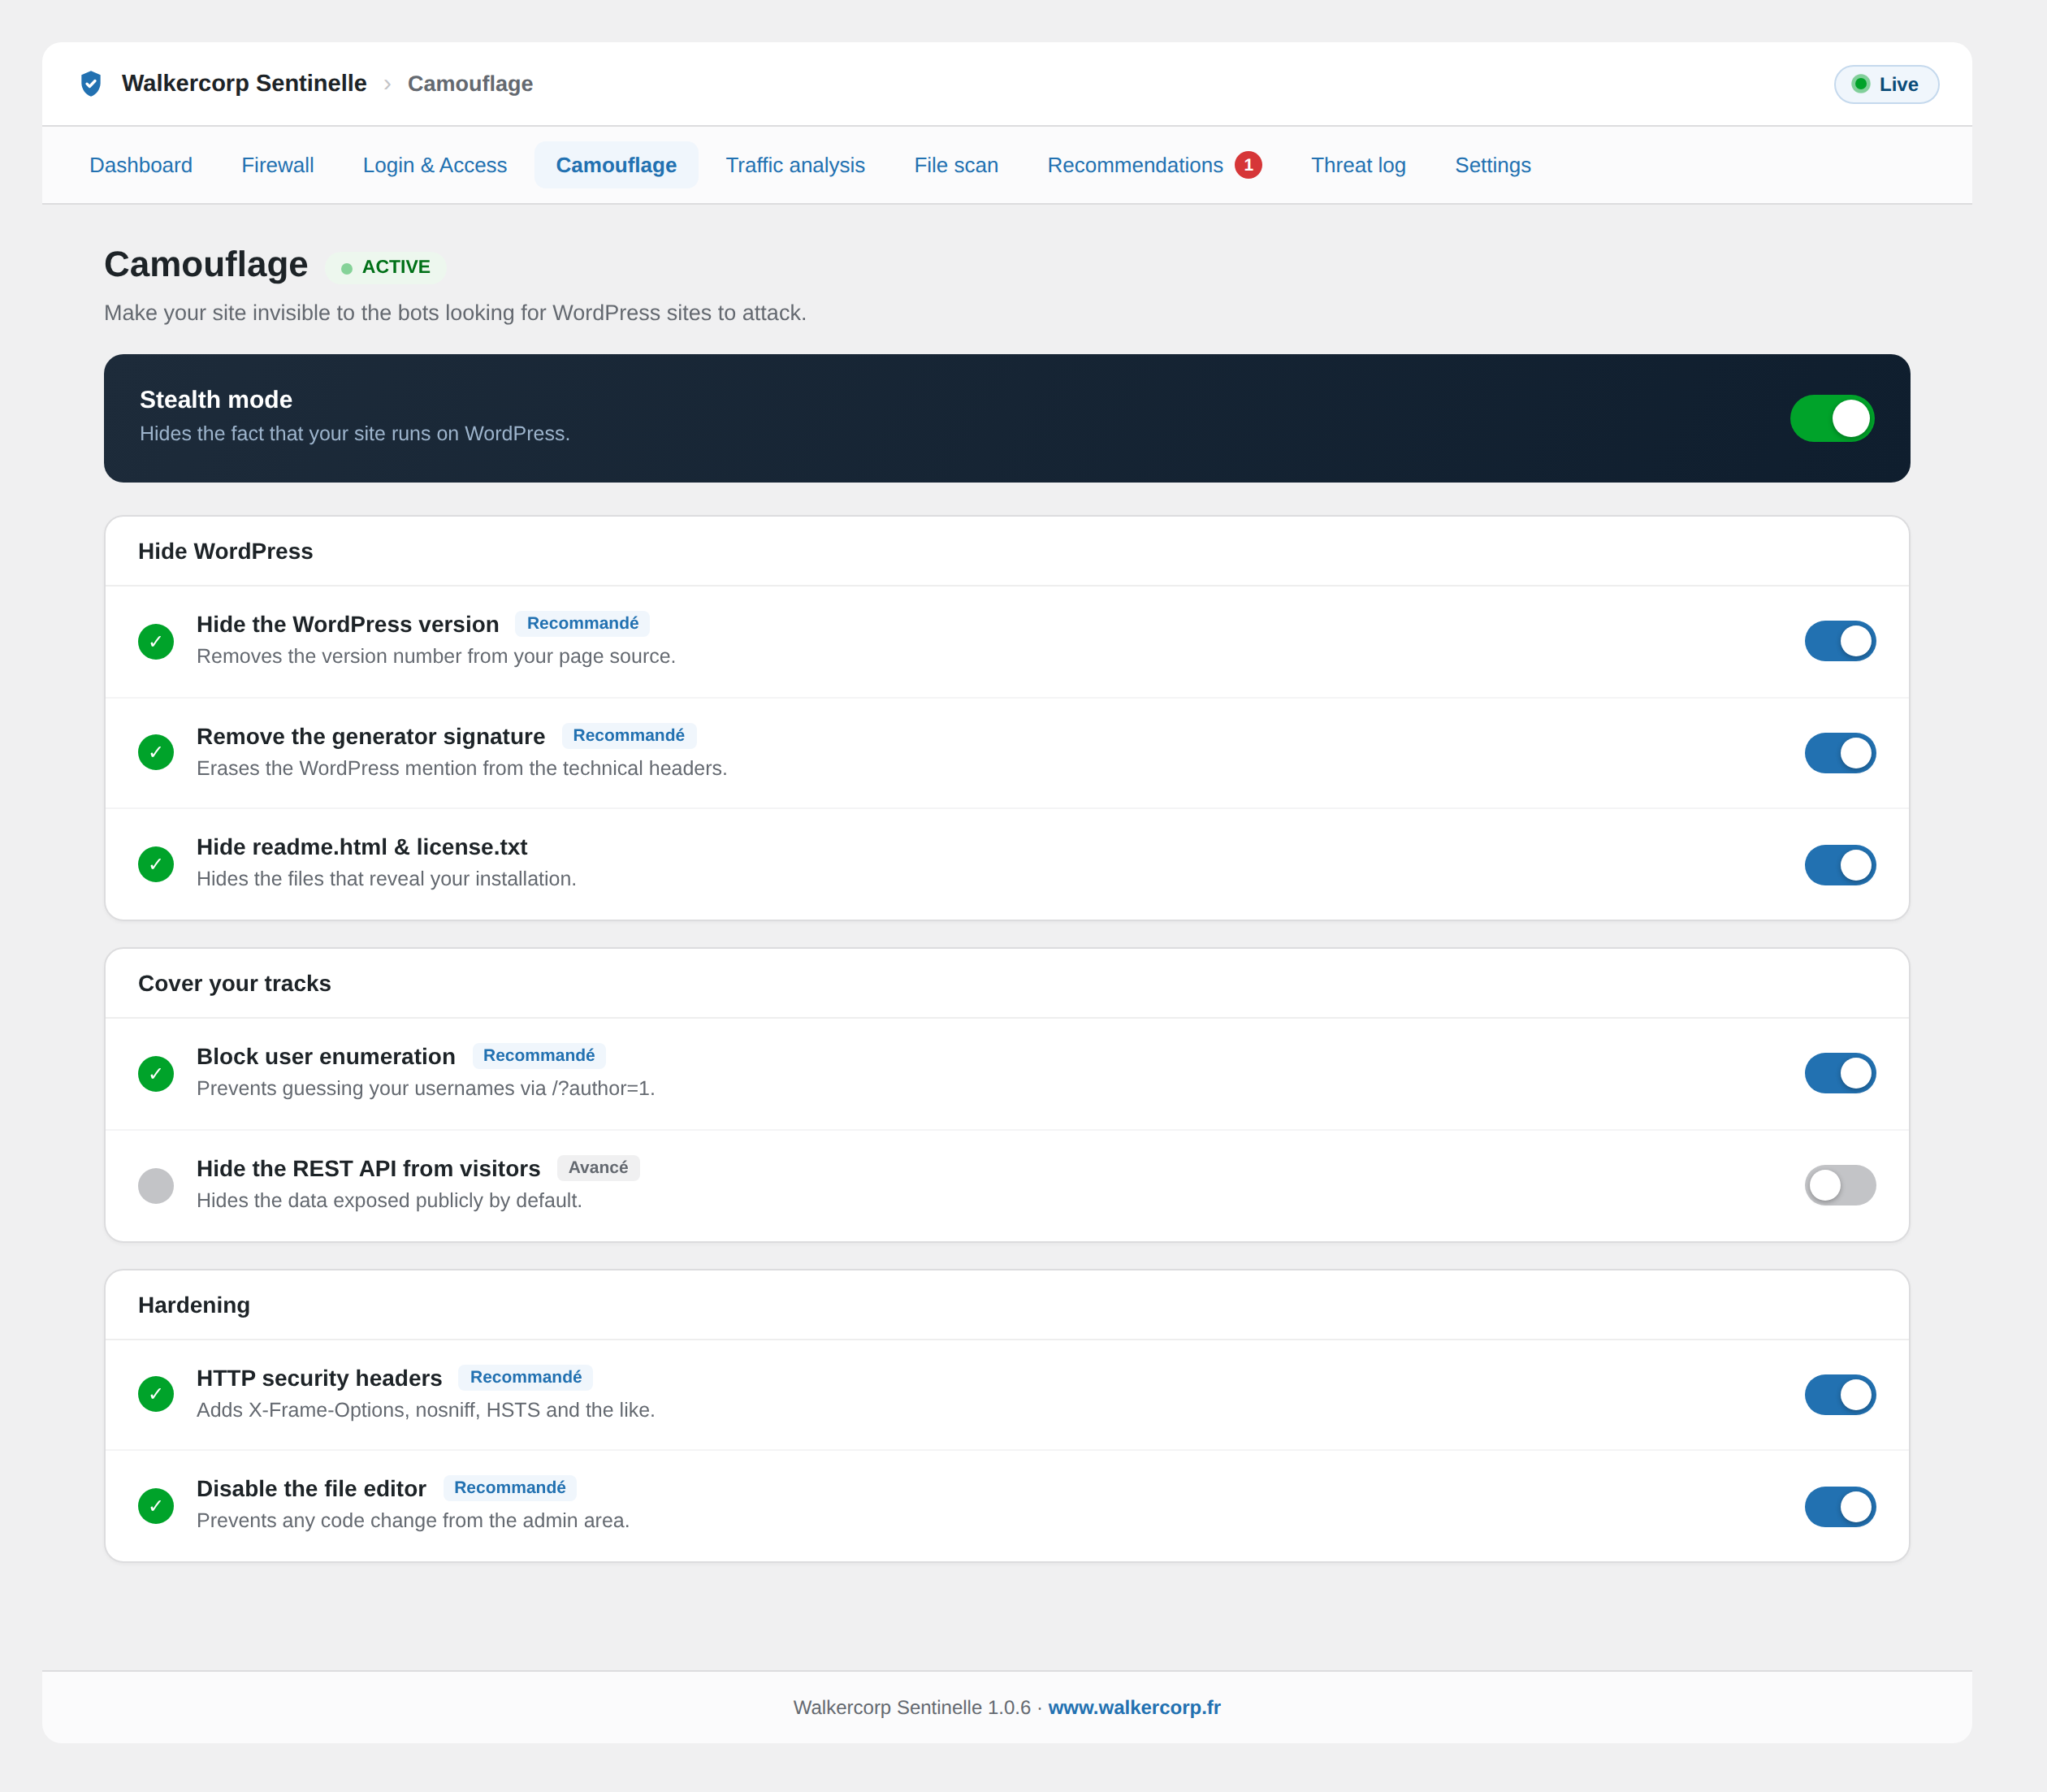Viewport: 2047px width, 1792px height.
Task: Click the green check icon for Hide readme.html & license.txt
Action: (x=156, y=864)
